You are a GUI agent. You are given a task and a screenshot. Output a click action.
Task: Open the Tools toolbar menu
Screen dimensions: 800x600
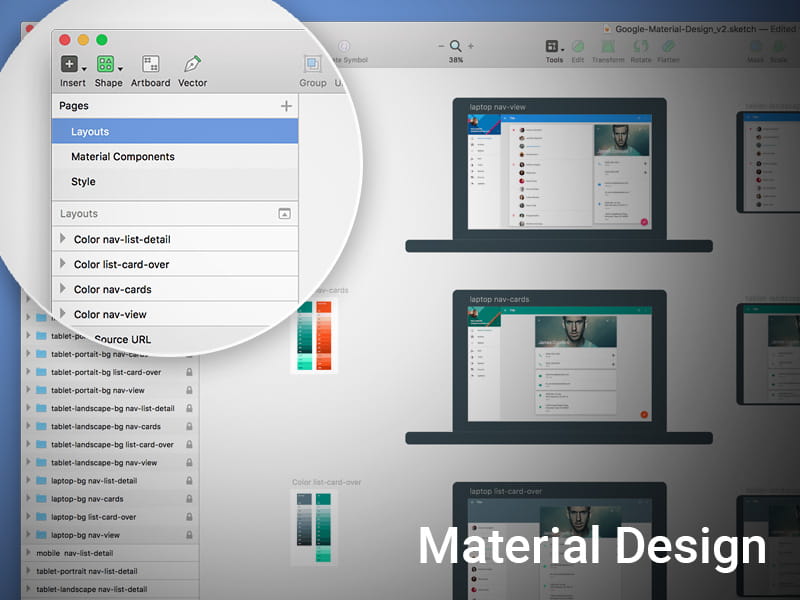coord(554,47)
